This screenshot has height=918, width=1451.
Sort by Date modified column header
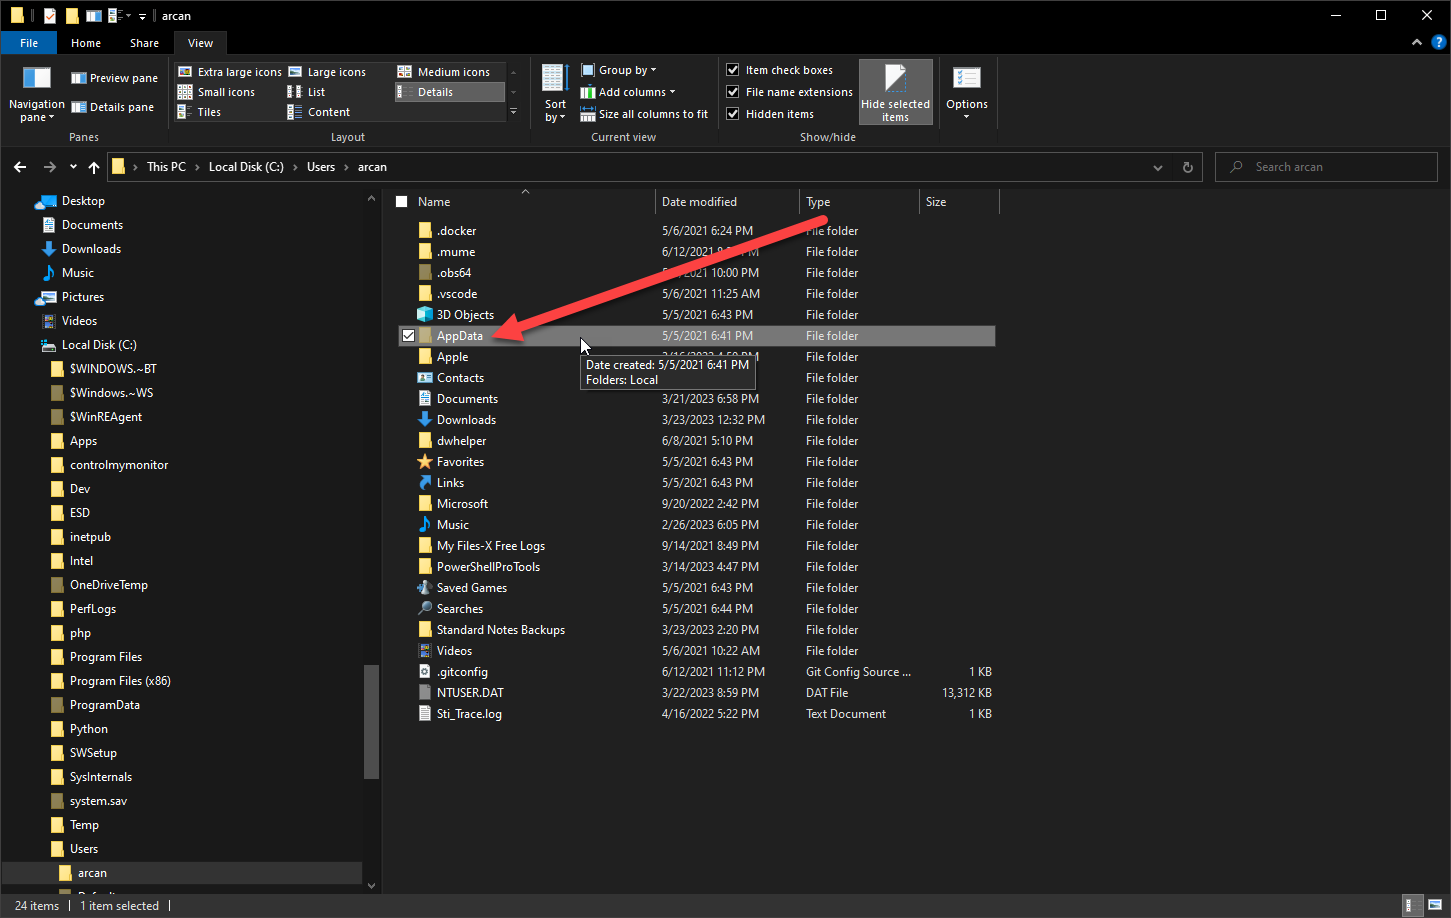pyautogui.click(x=699, y=202)
